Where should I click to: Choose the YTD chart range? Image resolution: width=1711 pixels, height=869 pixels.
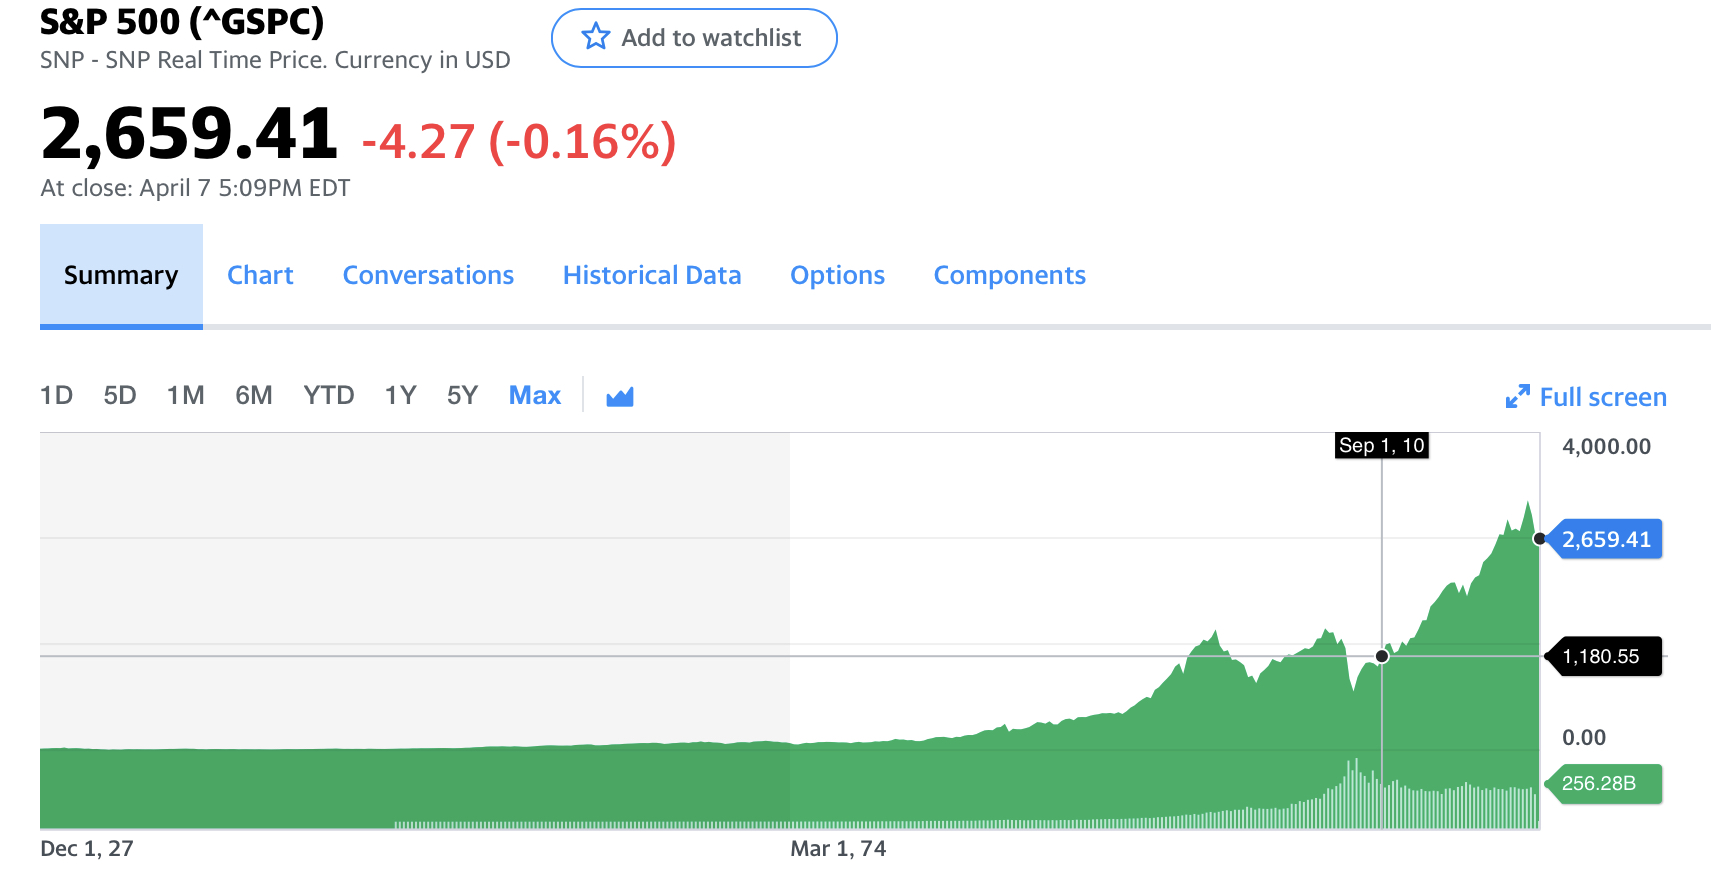coord(329,396)
